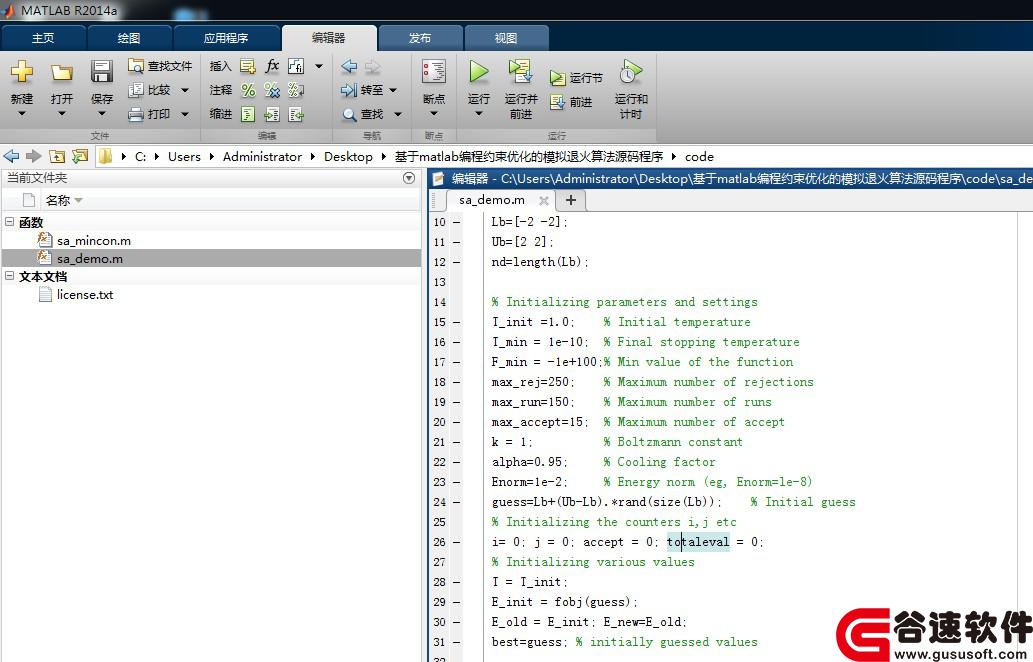Click the 比较 (Compare) icon
The width and height of the screenshot is (1033, 662).
tap(136, 90)
